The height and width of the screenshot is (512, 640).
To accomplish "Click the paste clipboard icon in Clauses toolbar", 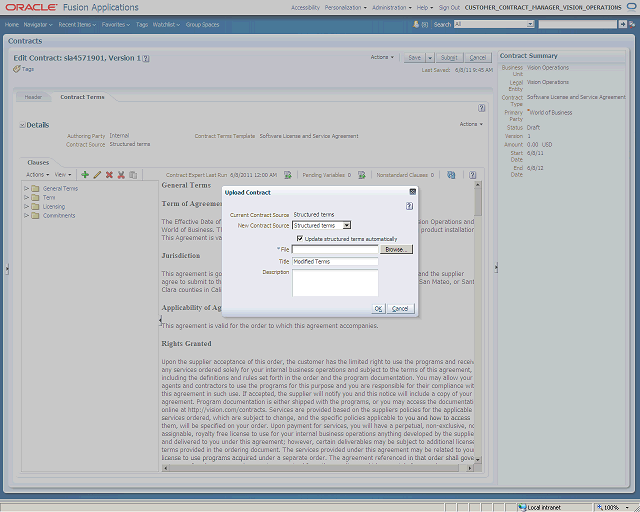I will (x=133, y=175).
